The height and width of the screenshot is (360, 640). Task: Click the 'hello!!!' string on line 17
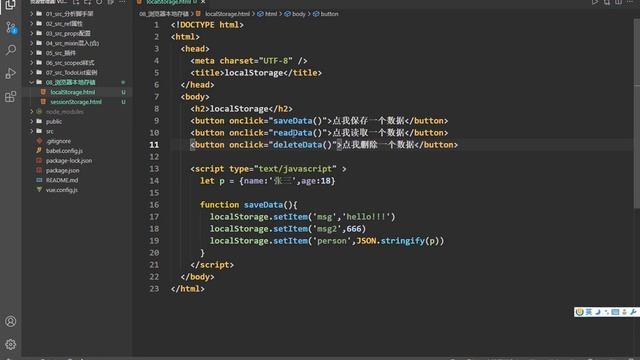pyautogui.click(x=367, y=217)
